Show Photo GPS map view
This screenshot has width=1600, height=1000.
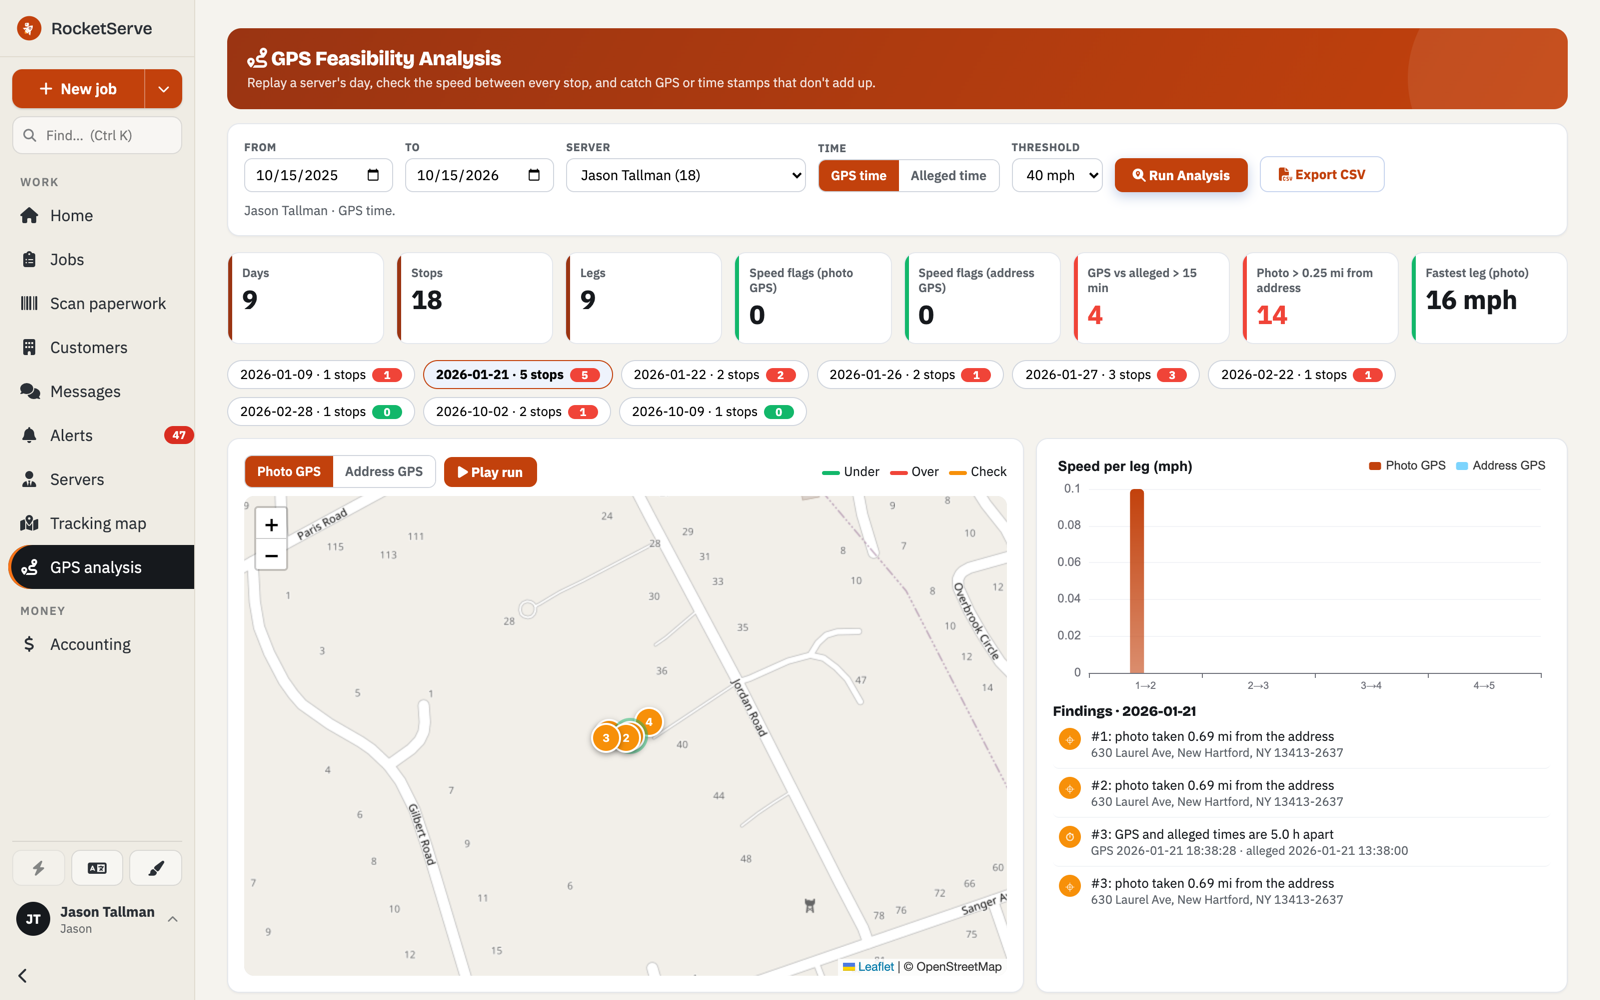click(x=289, y=471)
